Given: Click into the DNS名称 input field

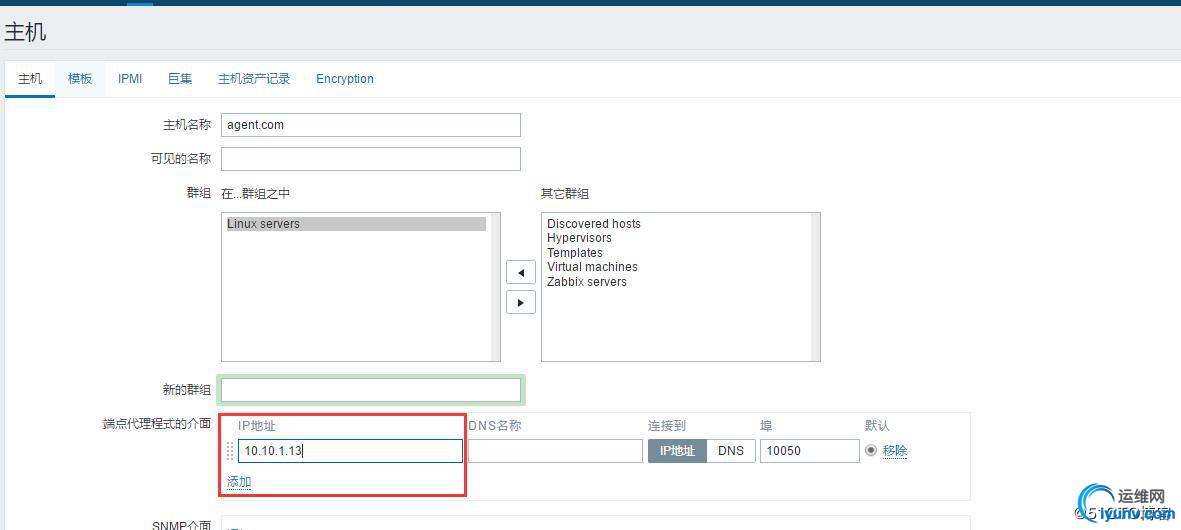Looking at the screenshot, I should point(555,451).
